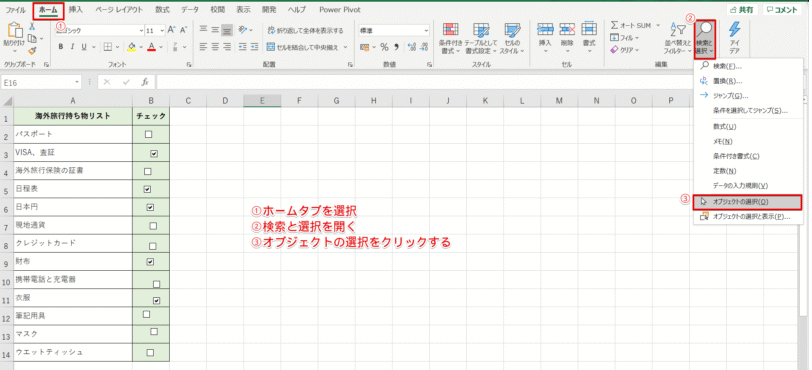Screen dimensions: 812x370
Task: Click cell A1 海外旅行持ち物リスト
Action: pyautogui.click(x=72, y=117)
